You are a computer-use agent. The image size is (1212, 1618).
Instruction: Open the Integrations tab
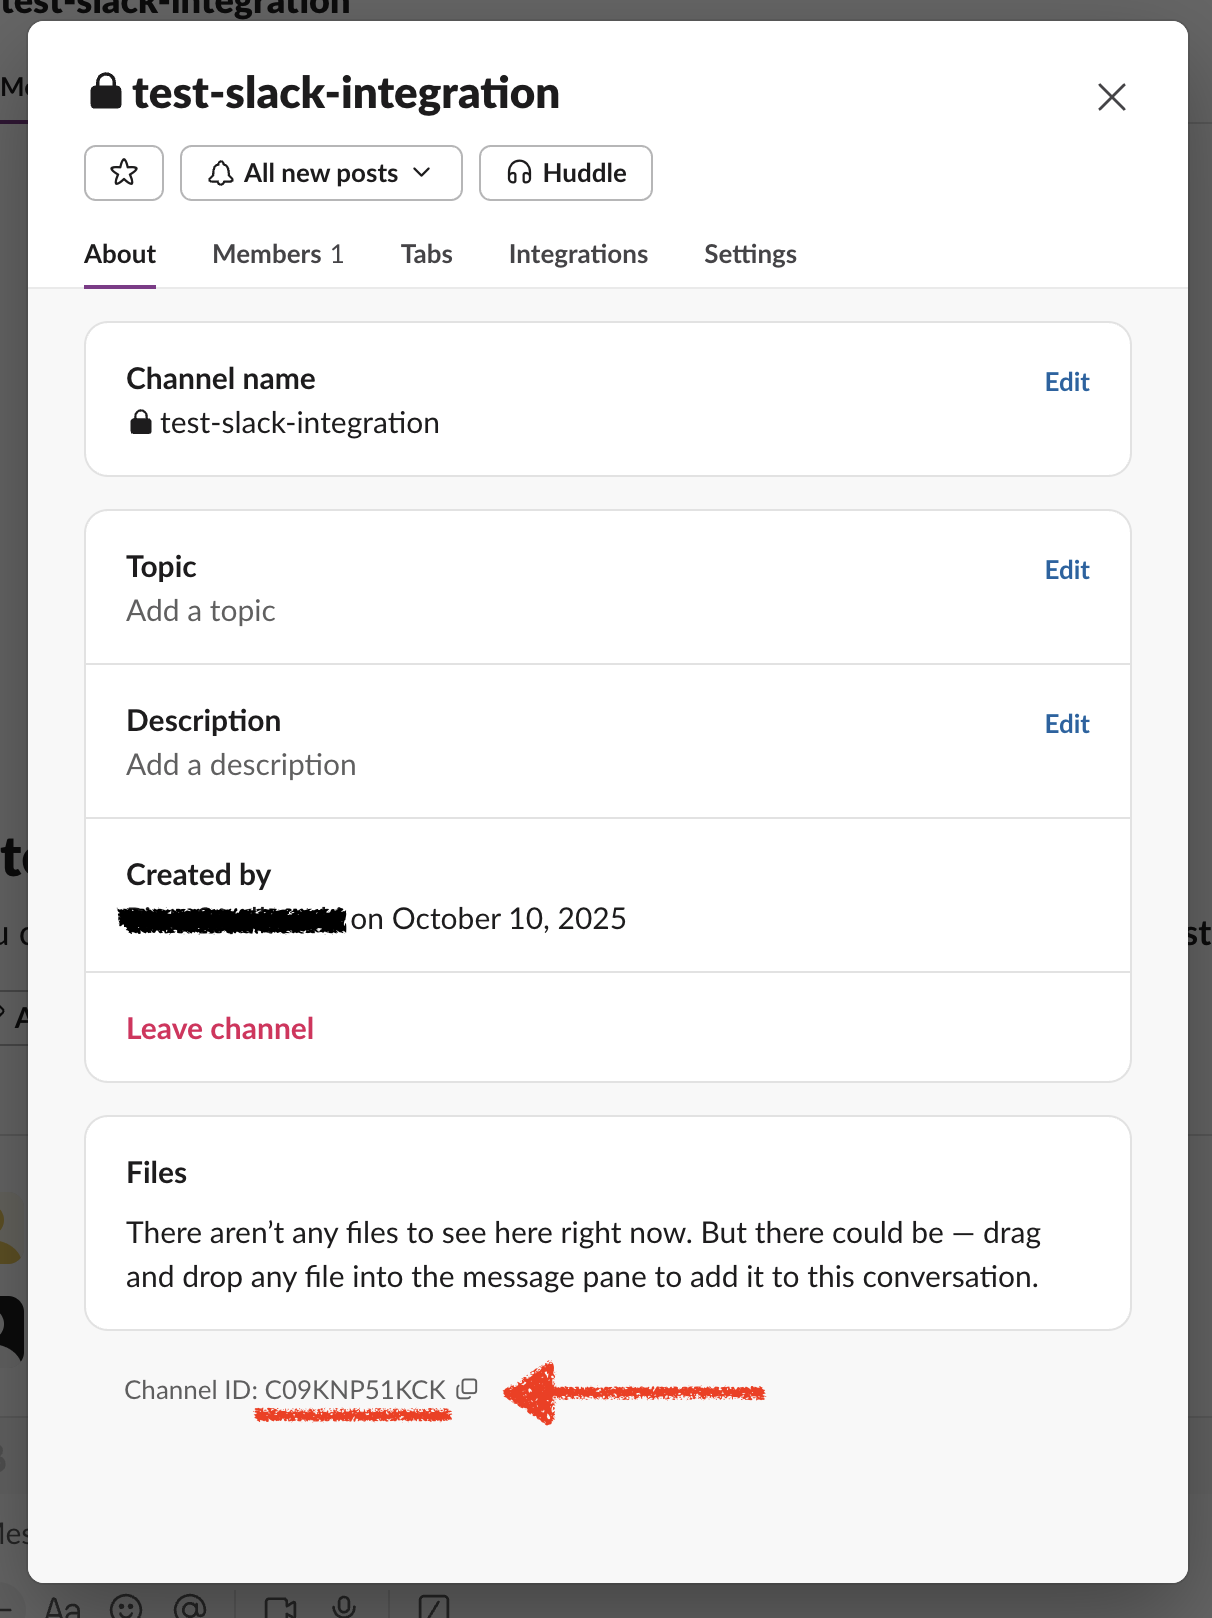578,254
